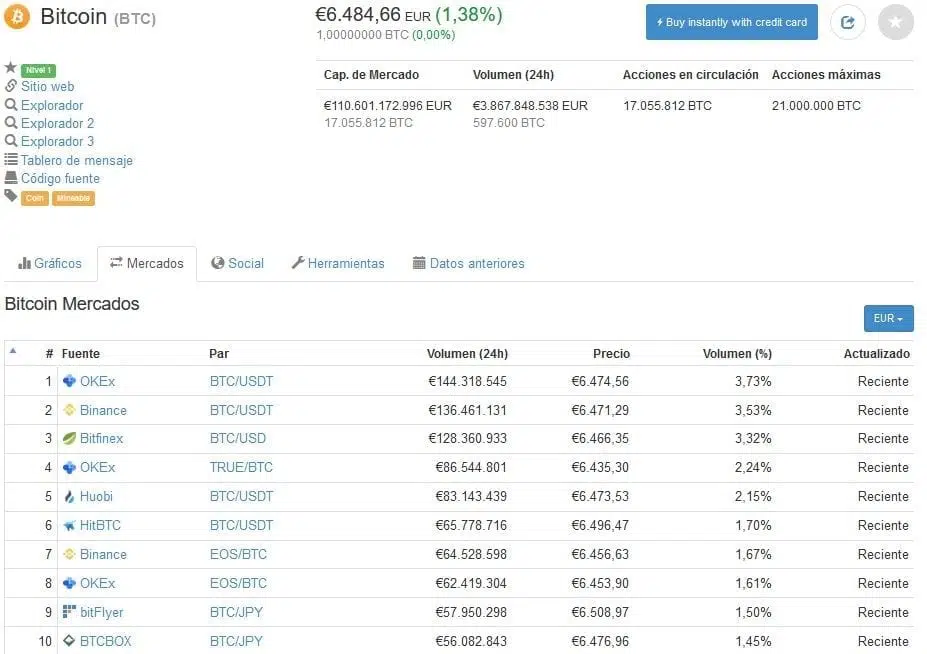Open HitBTC exchange link

coord(101,525)
